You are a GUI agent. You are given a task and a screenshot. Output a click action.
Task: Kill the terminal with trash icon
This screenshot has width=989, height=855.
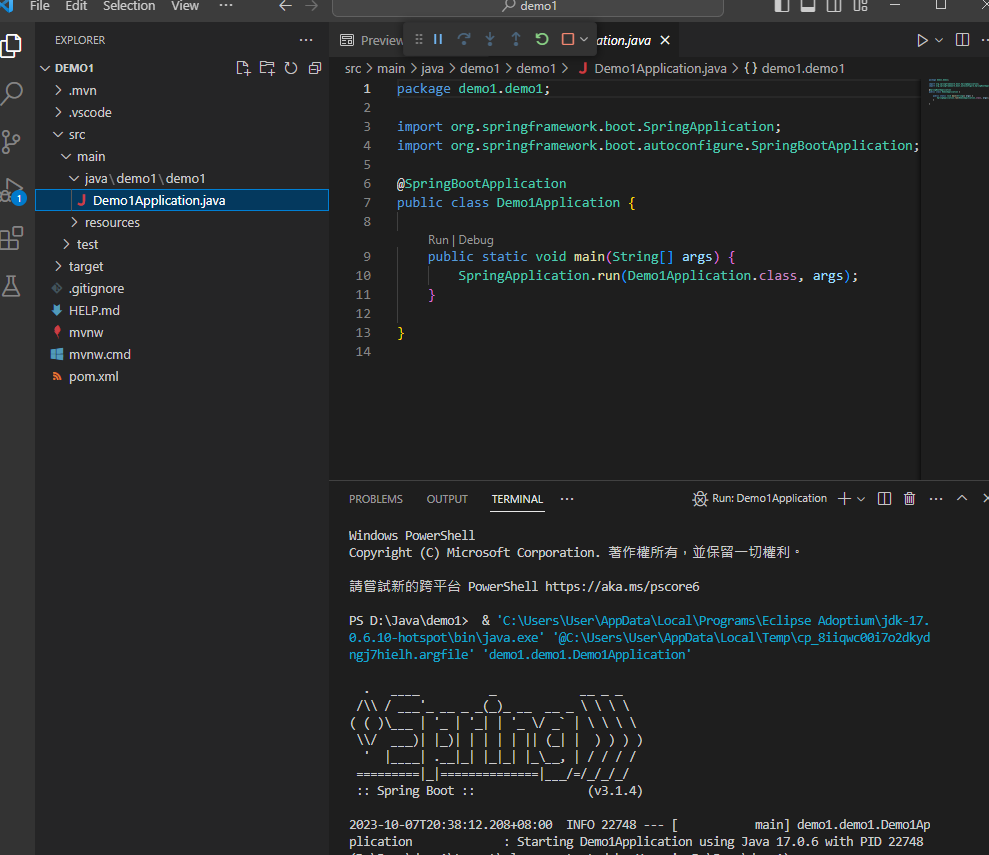click(x=909, y=499)
